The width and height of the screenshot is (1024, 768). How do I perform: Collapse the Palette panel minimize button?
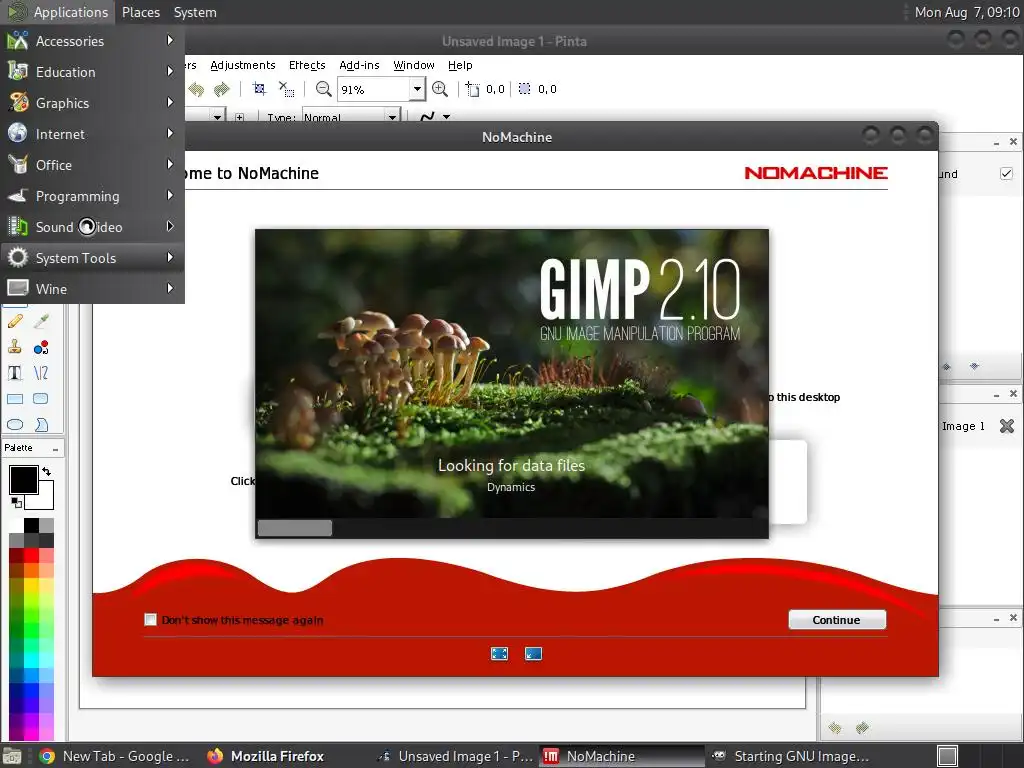click(x=56, y=449)
